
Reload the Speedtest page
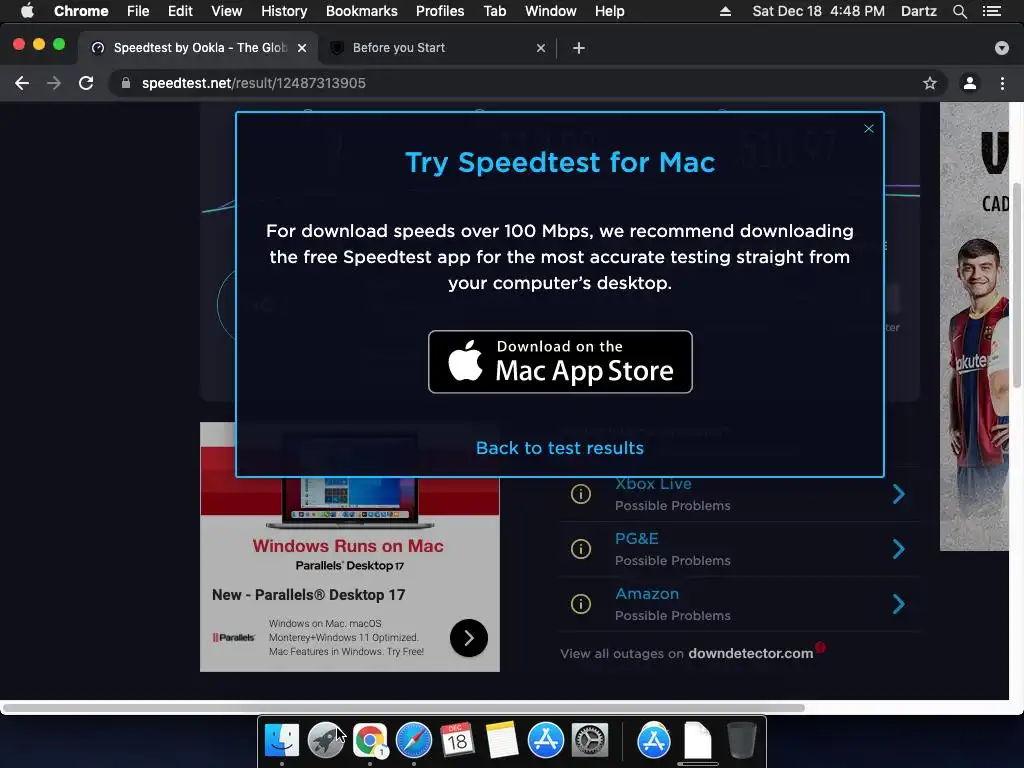pos(86,83)
